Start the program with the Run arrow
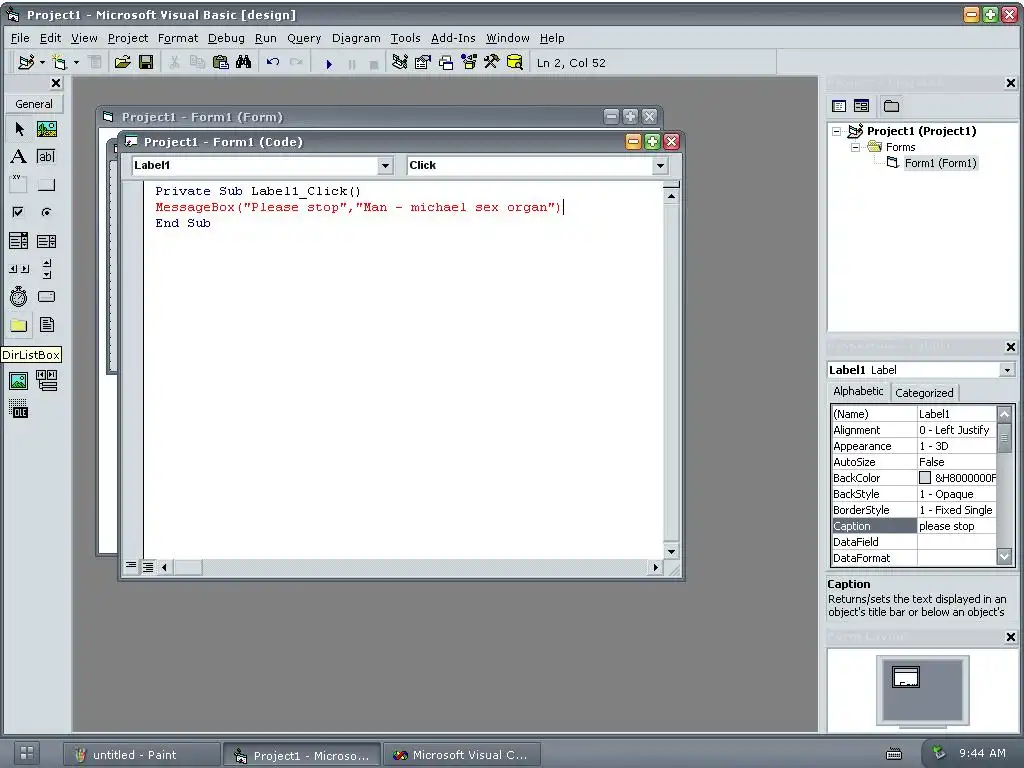The width and height of the screenshot is (1024, 768). click(329, 63)
